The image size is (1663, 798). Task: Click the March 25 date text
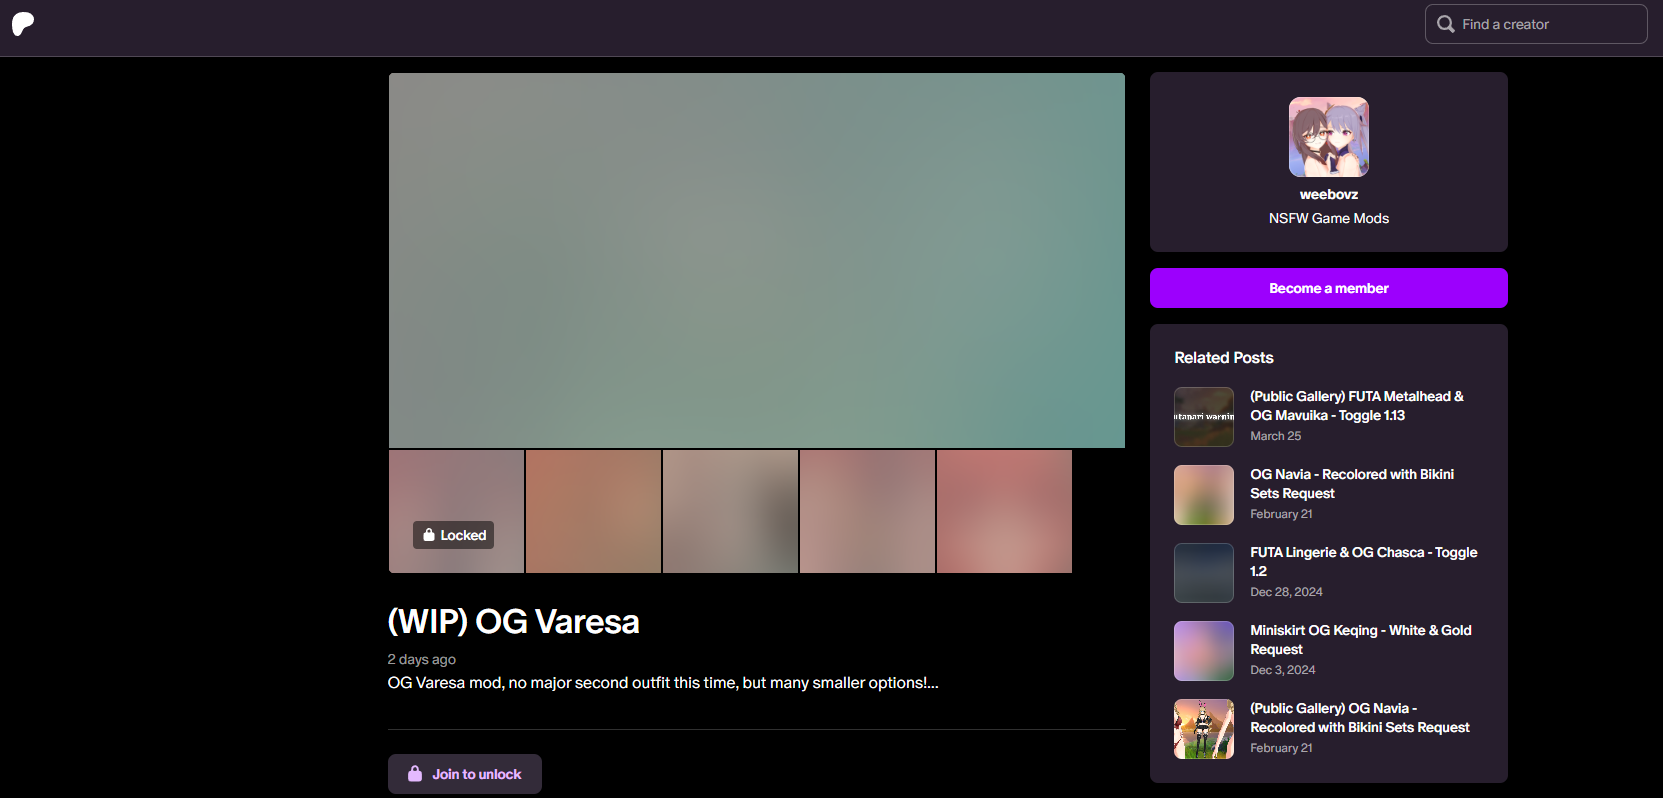coord(1275,436)
